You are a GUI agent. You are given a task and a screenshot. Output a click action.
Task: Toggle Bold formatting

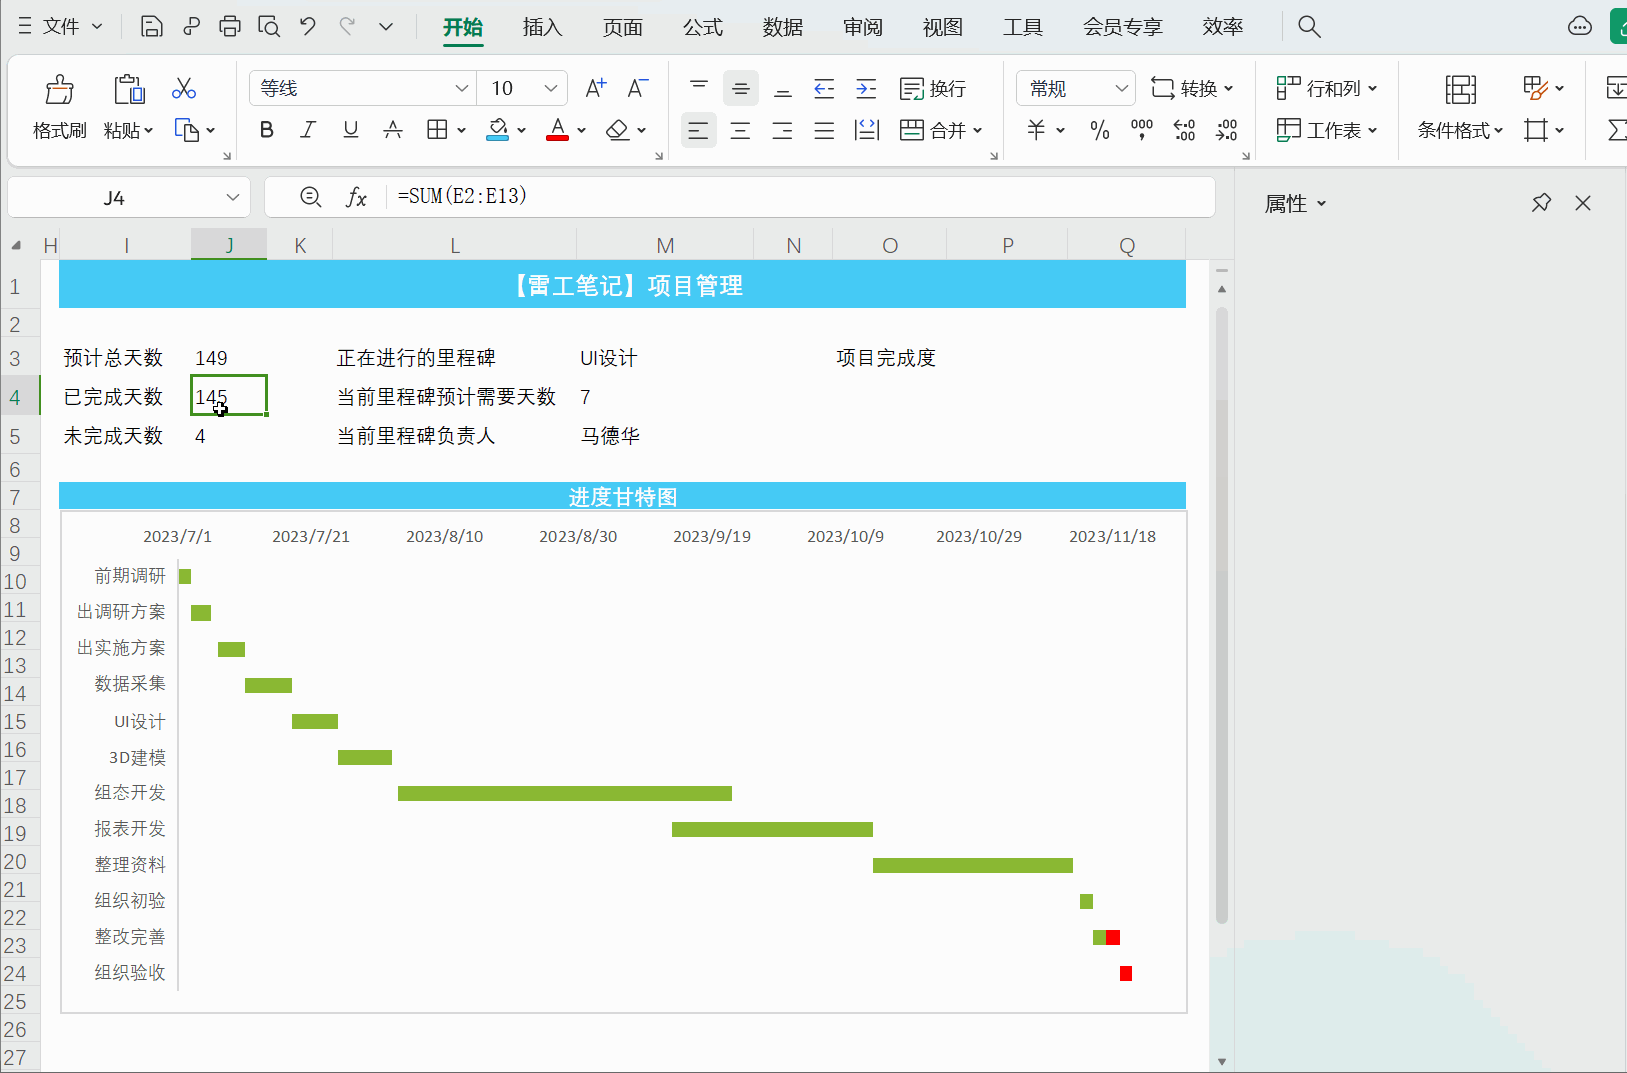266,130
